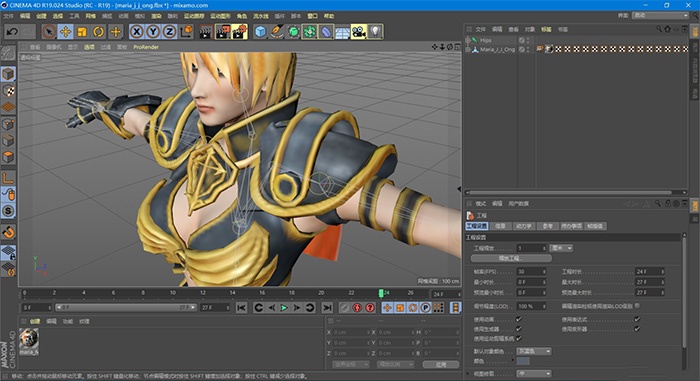The image size is (700, 381).
Task: Uncheck the second right-column checkbox under LOD
Action: (x=637, y=329)
